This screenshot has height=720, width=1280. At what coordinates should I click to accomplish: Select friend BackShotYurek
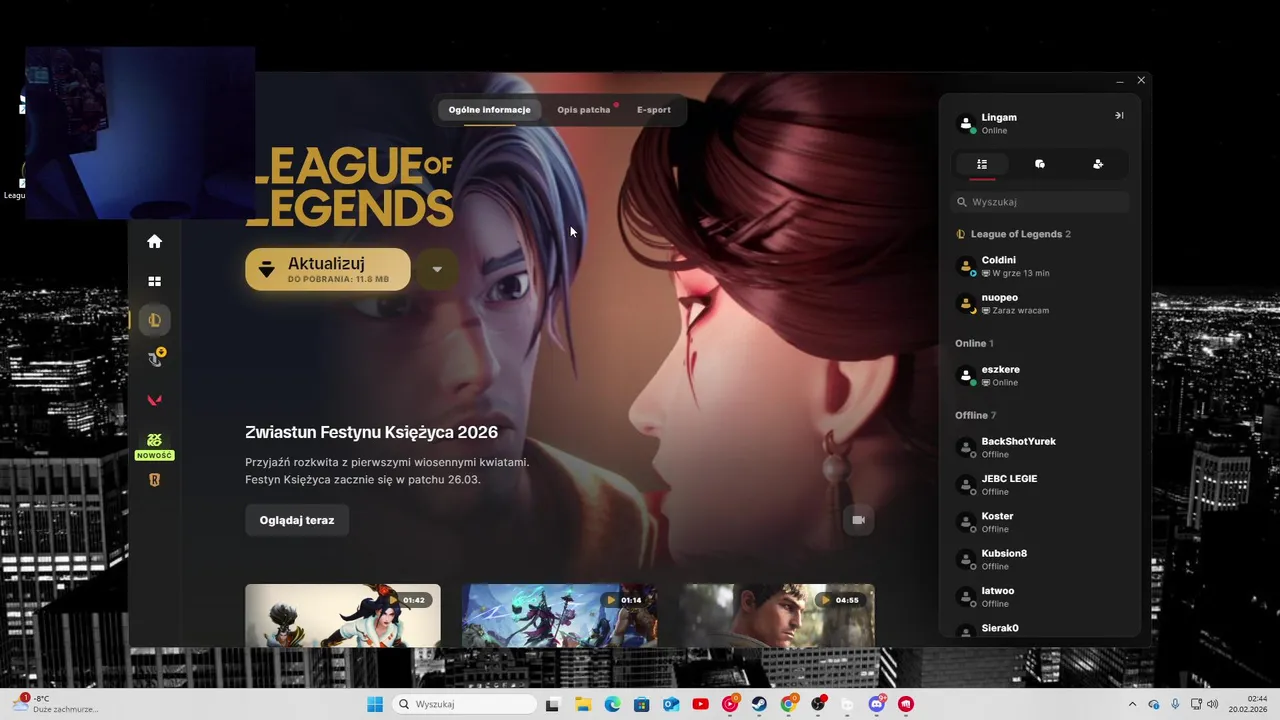pyautogui.click(x=1040, y=447)
